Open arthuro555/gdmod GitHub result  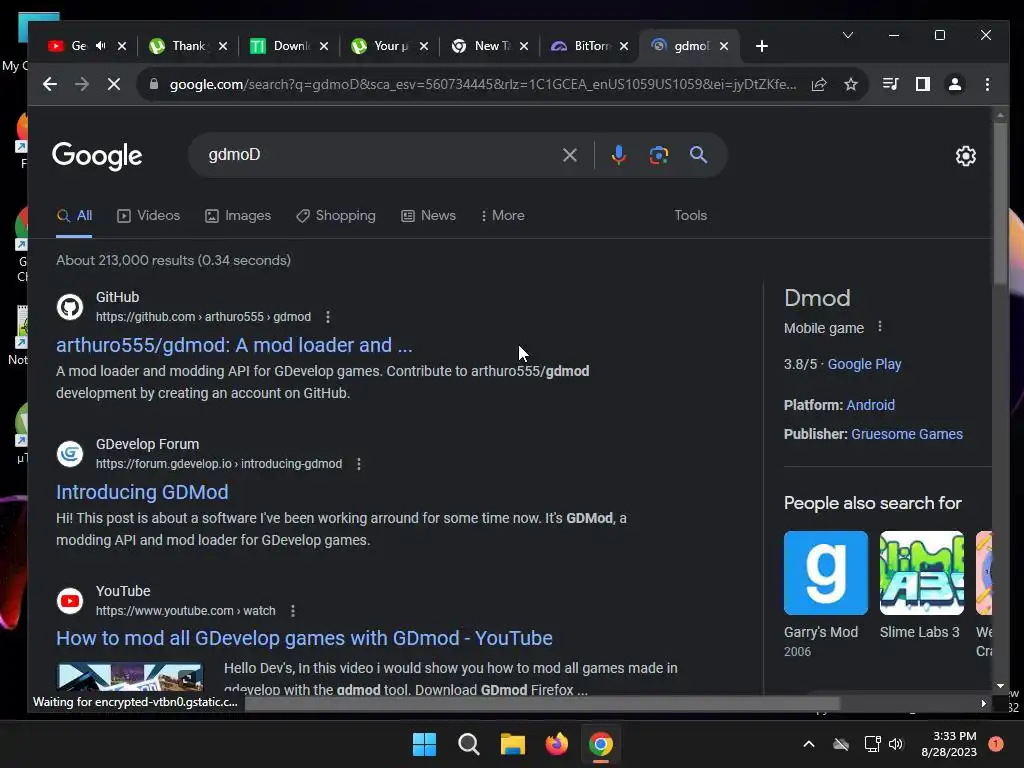(234, 345)
